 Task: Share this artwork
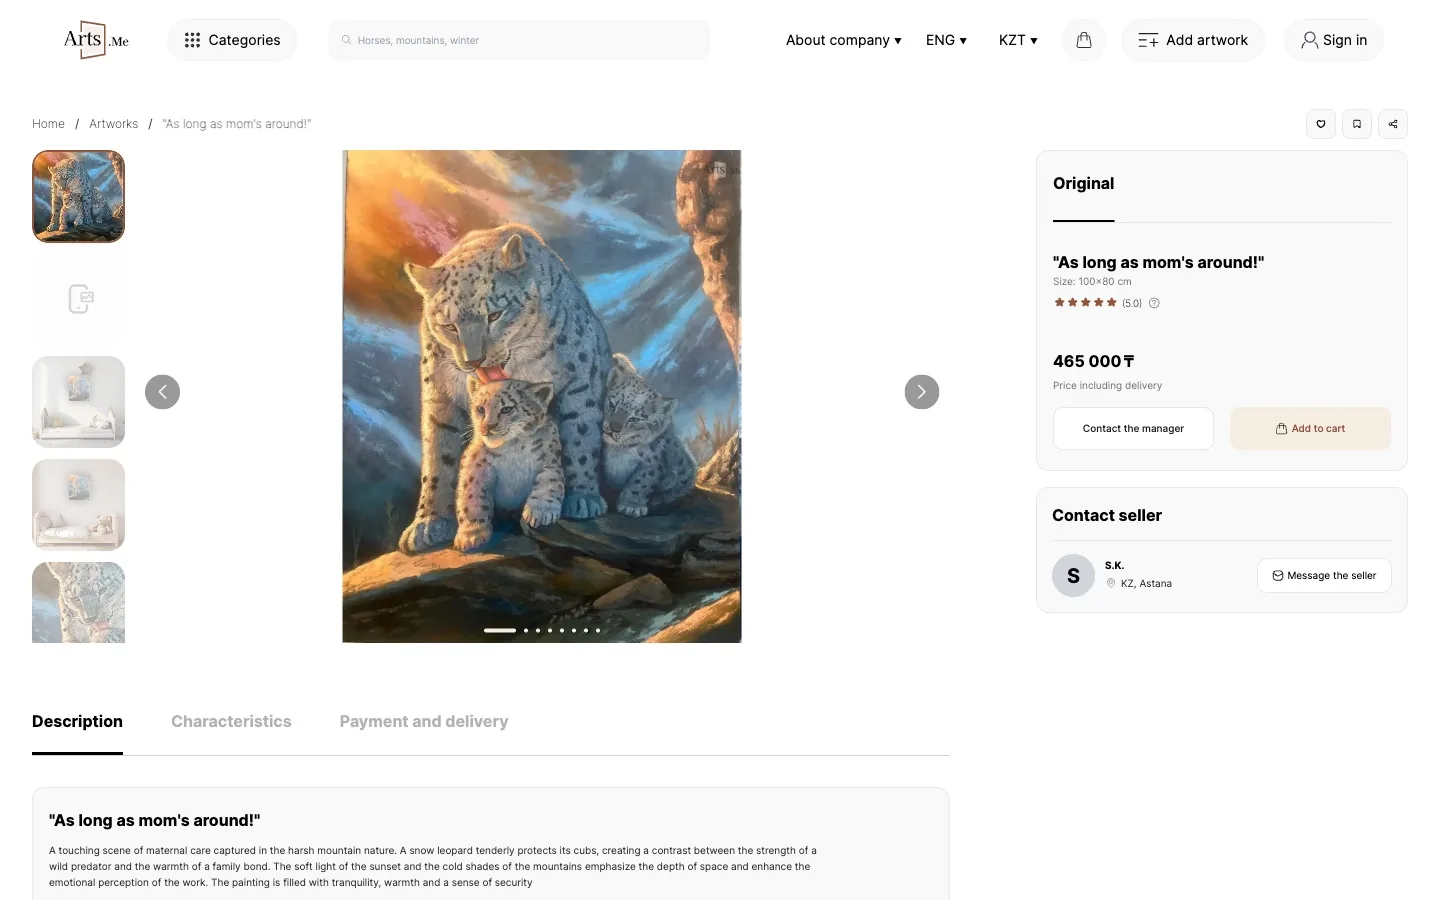point(1393,124)
